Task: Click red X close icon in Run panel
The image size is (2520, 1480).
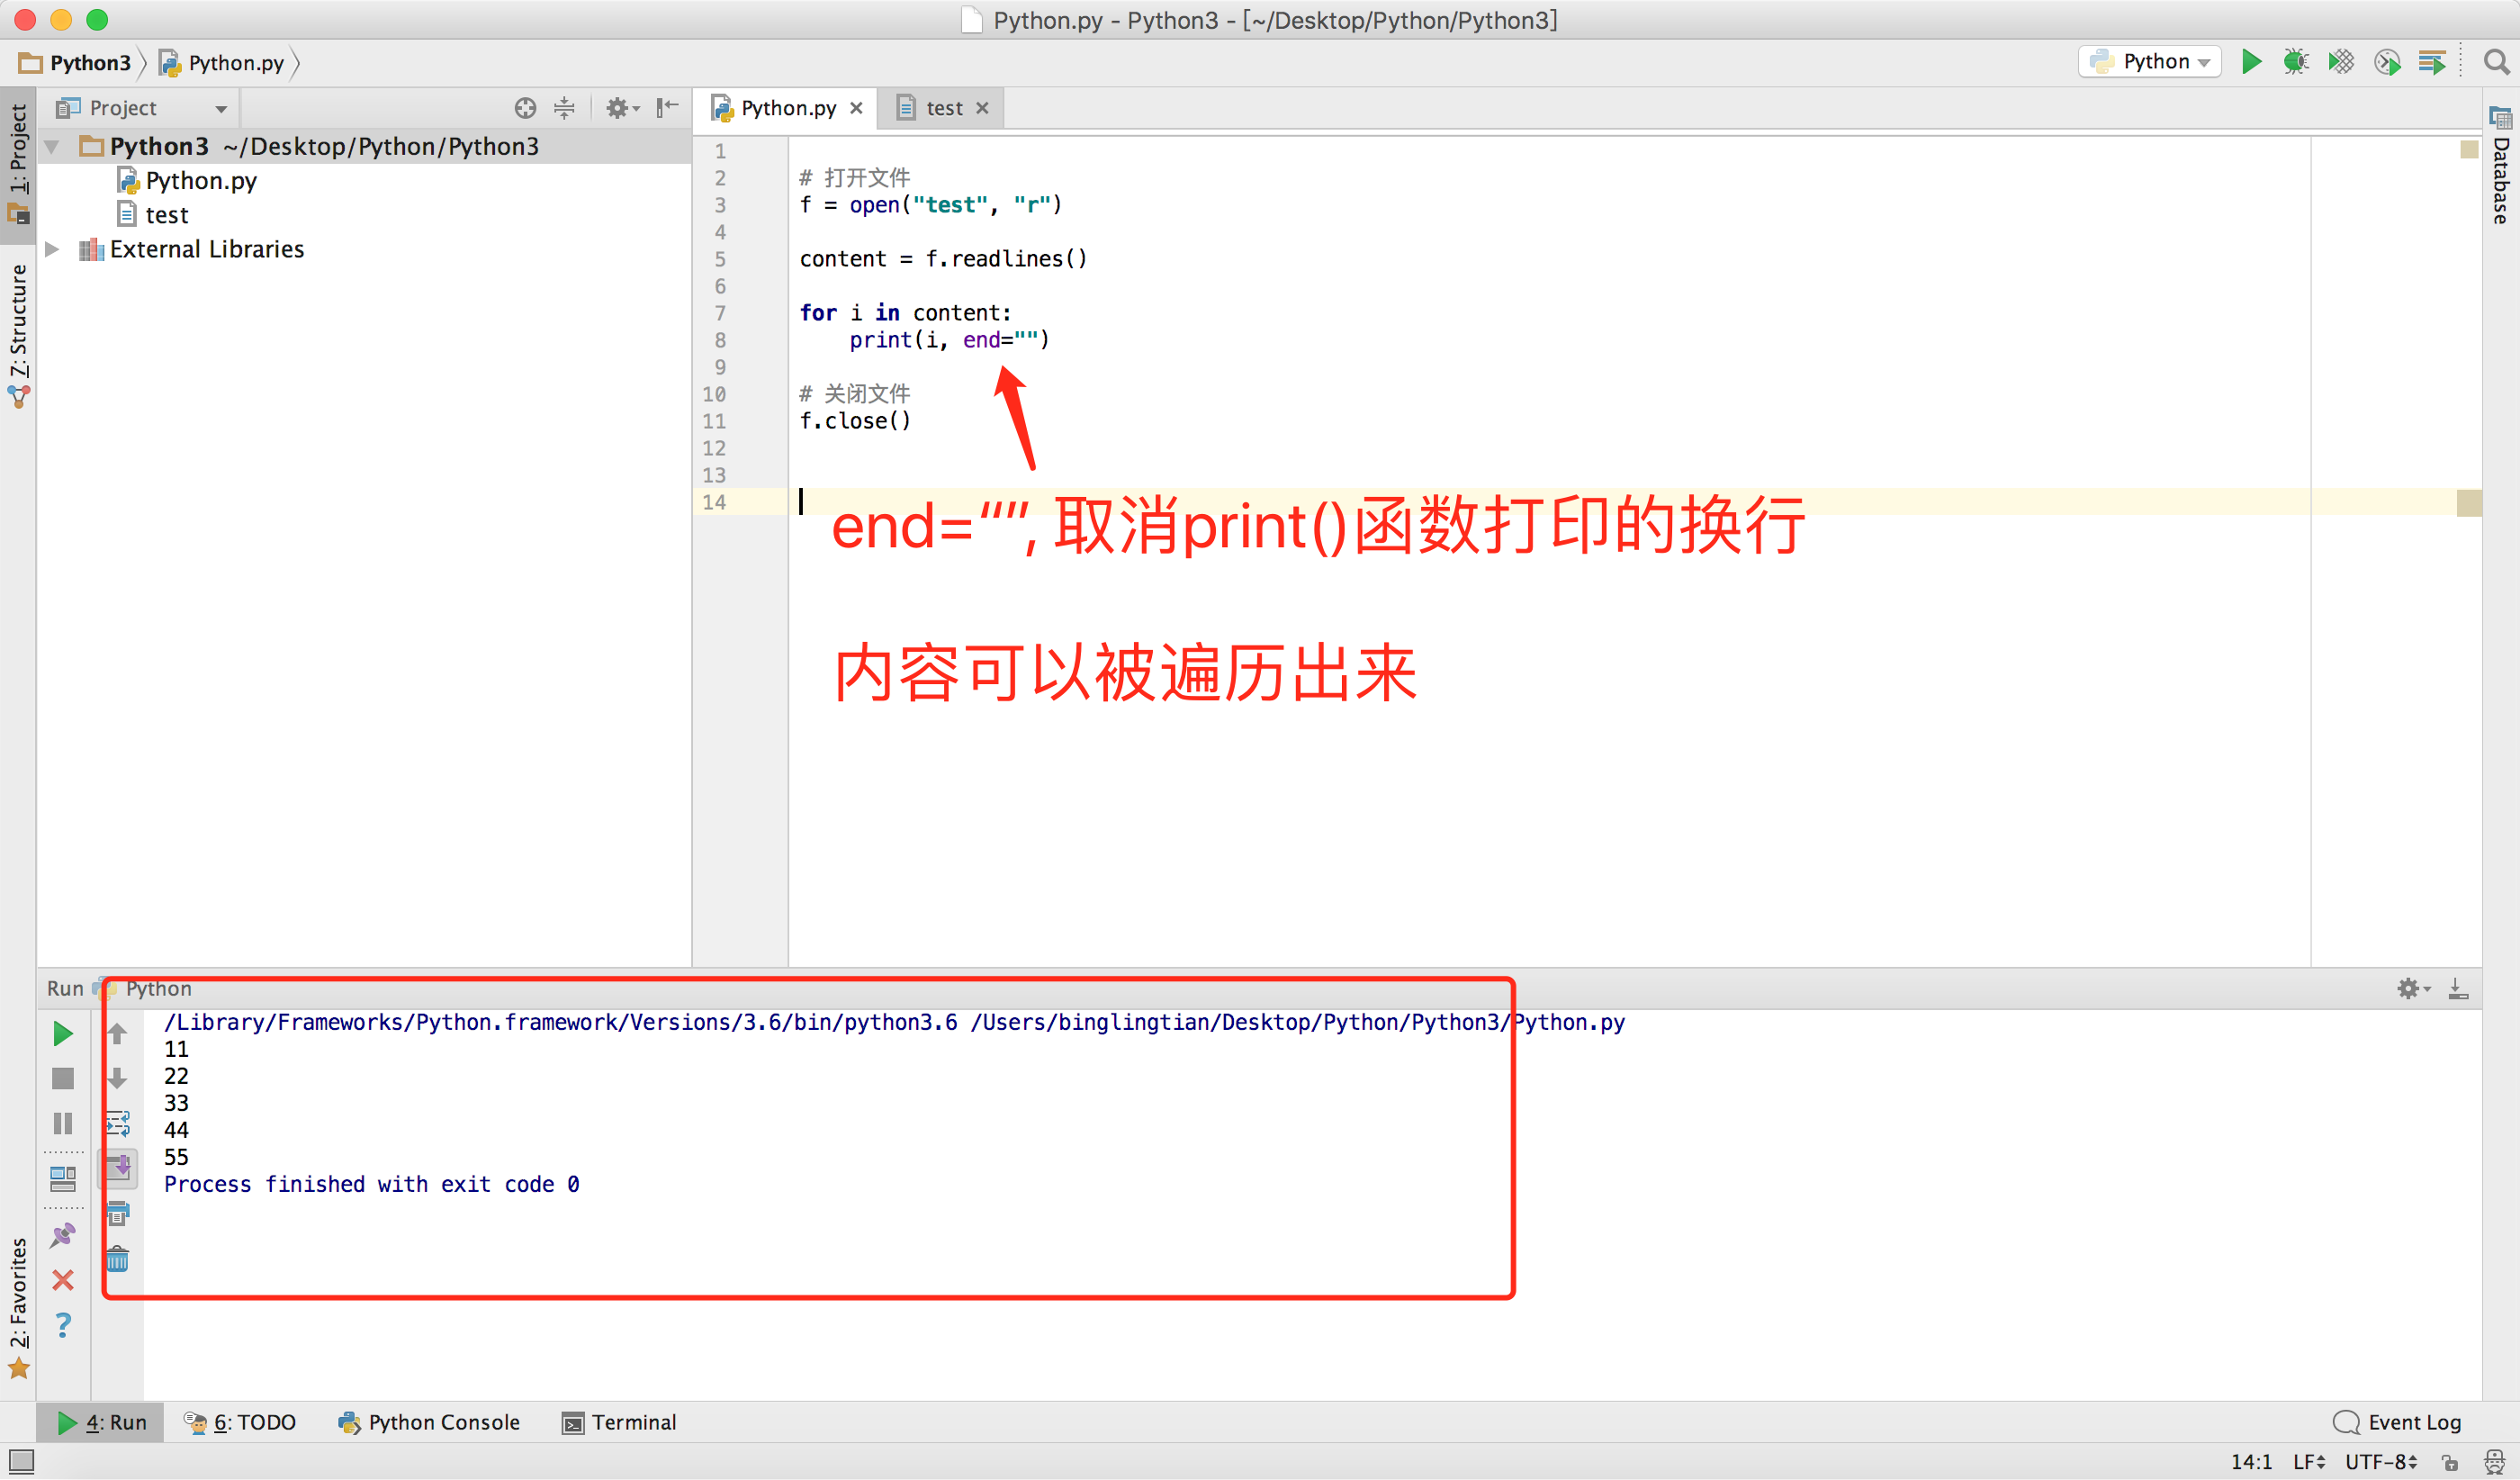Action: (x=63, y=1280)
